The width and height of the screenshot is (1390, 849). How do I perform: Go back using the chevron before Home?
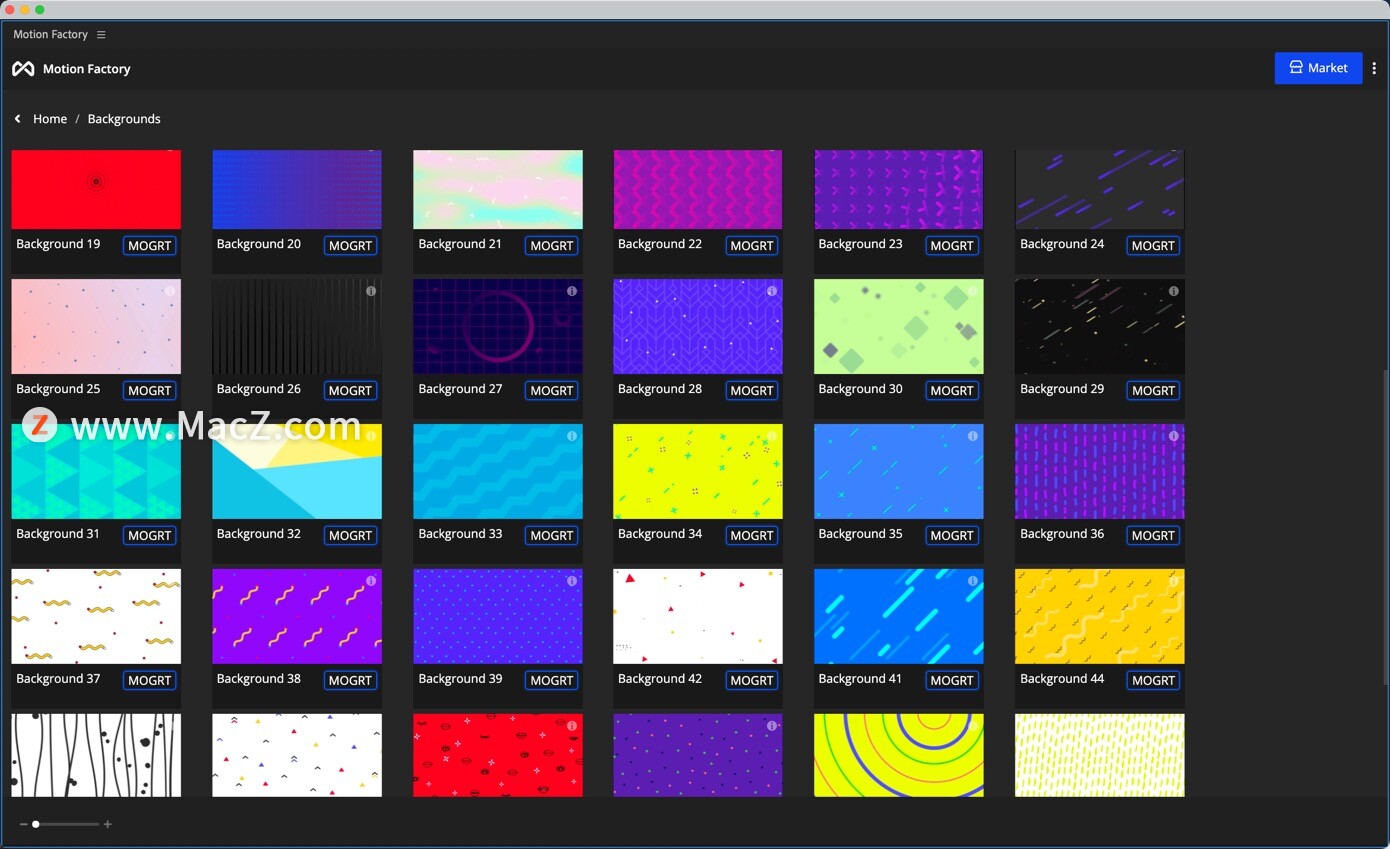click(17, 119)
